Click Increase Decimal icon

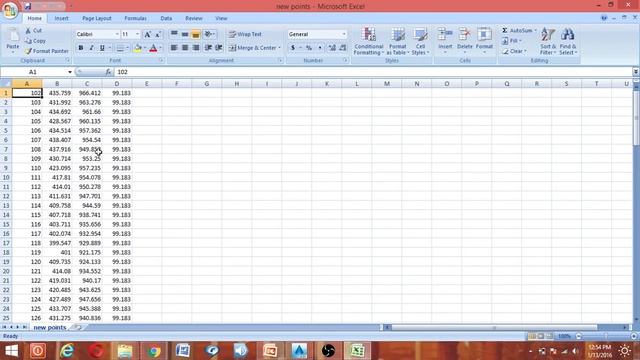332,48
